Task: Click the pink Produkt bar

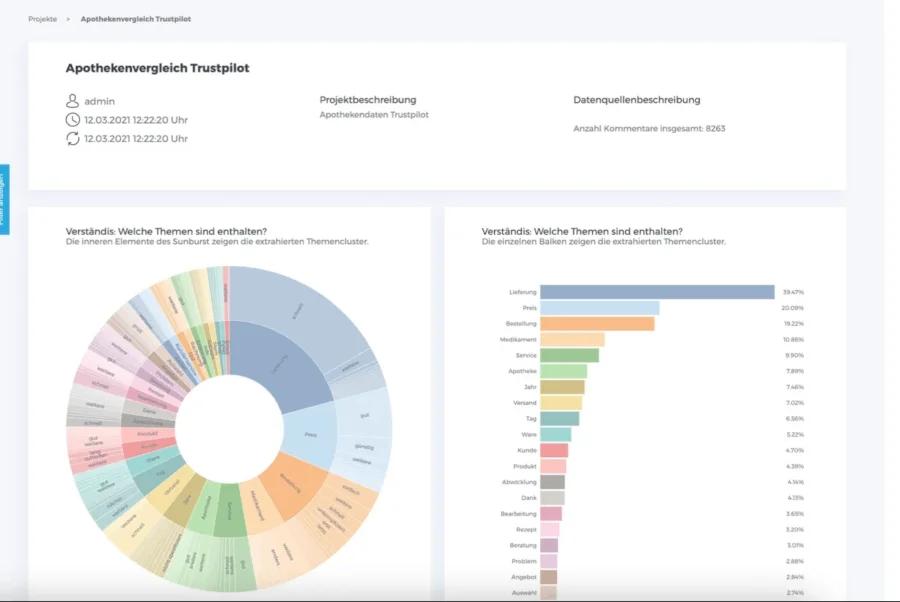Action: pyautogui.click(x=553, y=466)
